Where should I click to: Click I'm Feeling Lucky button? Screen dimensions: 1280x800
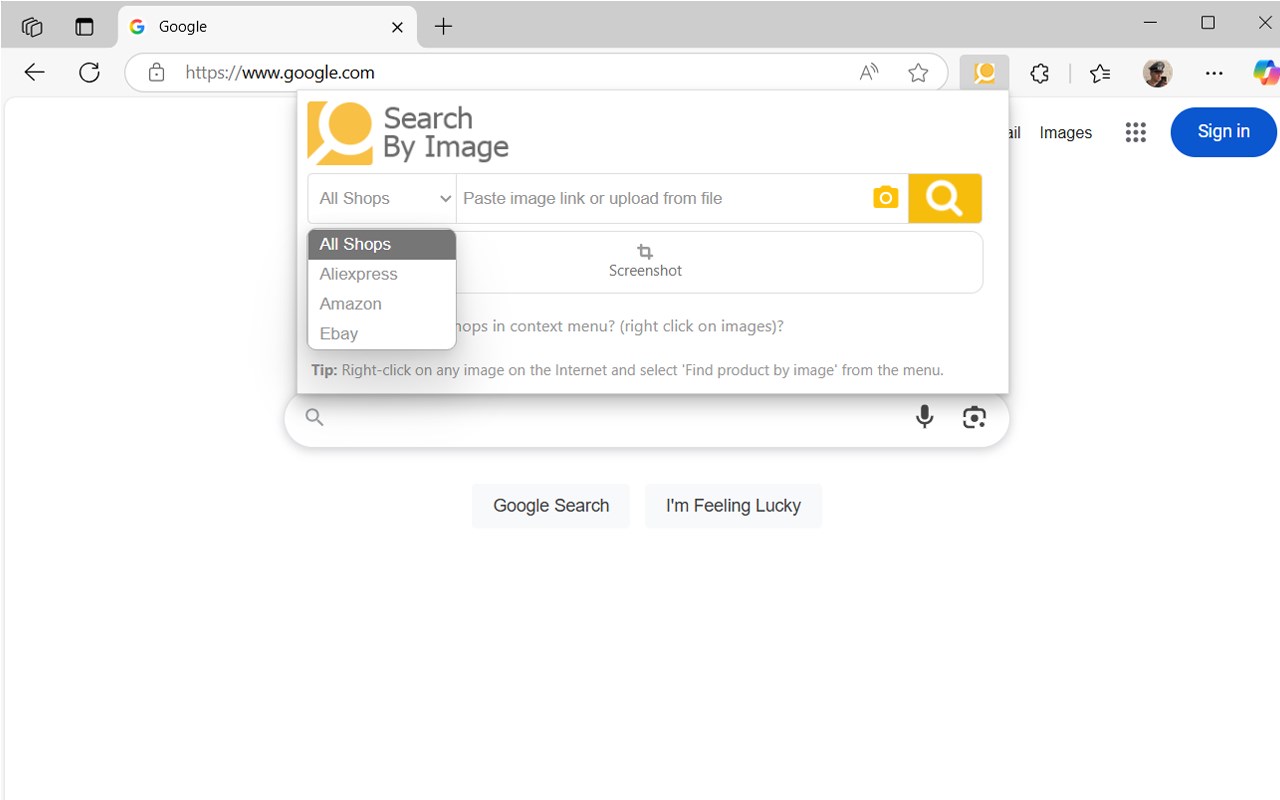[733, 506]
